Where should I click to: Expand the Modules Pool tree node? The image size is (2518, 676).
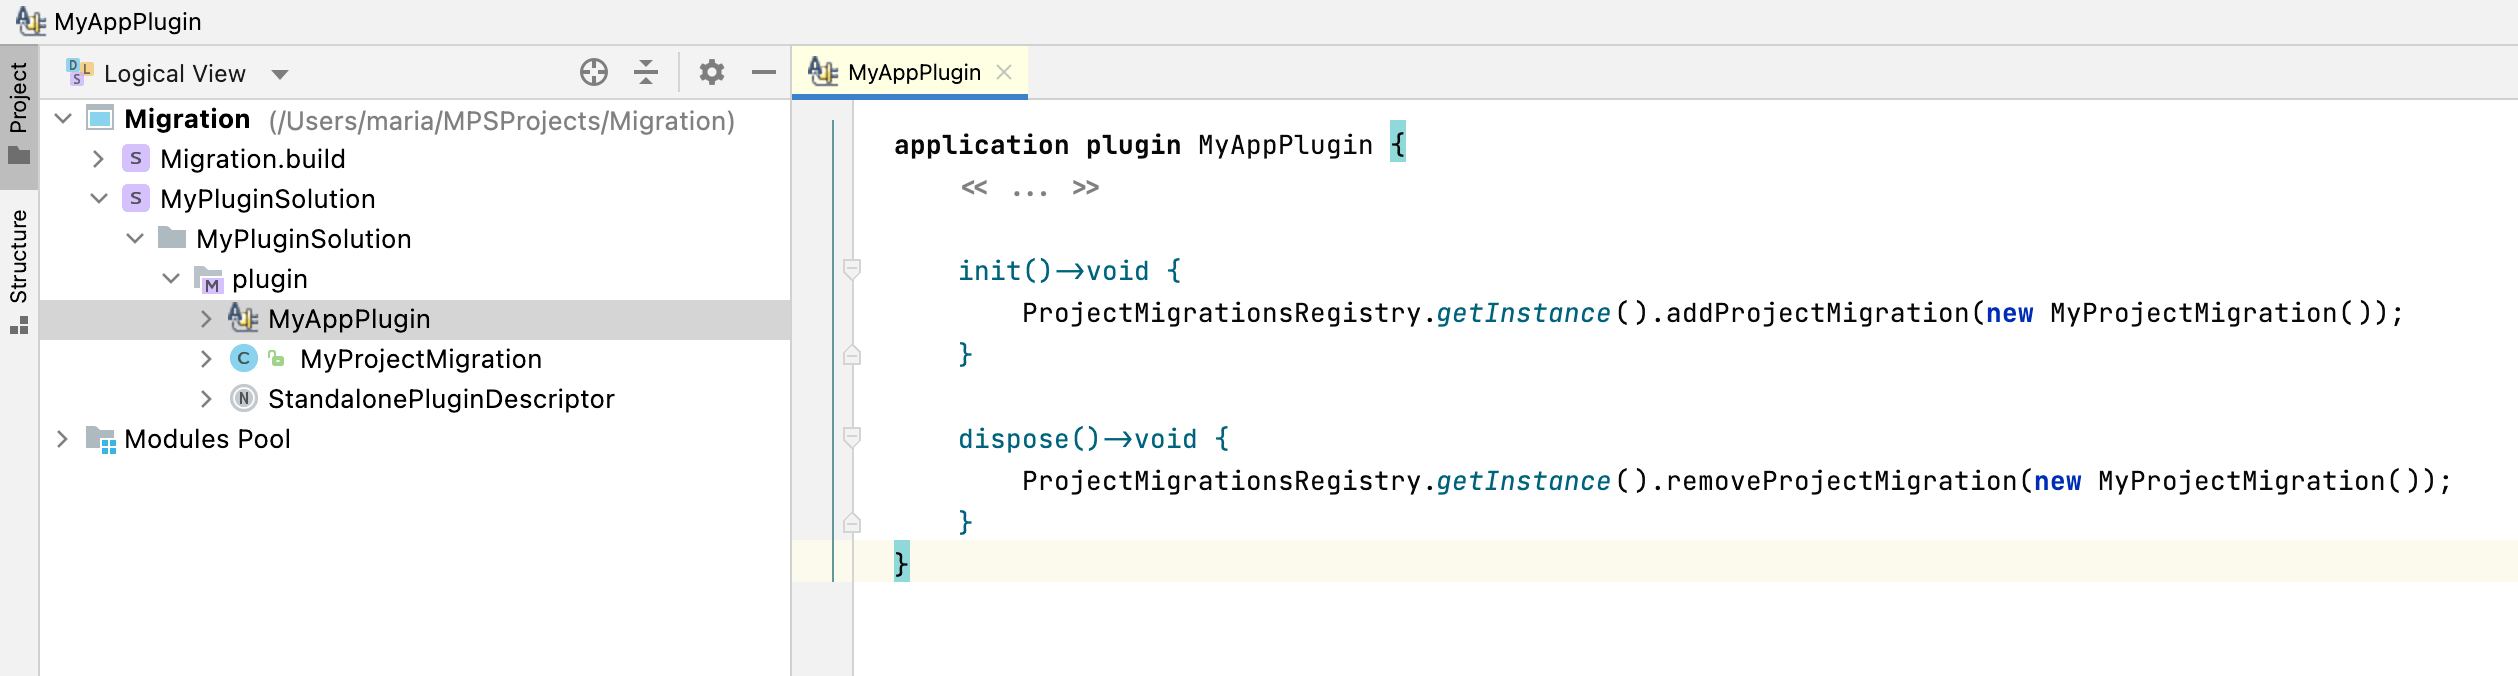62,439
